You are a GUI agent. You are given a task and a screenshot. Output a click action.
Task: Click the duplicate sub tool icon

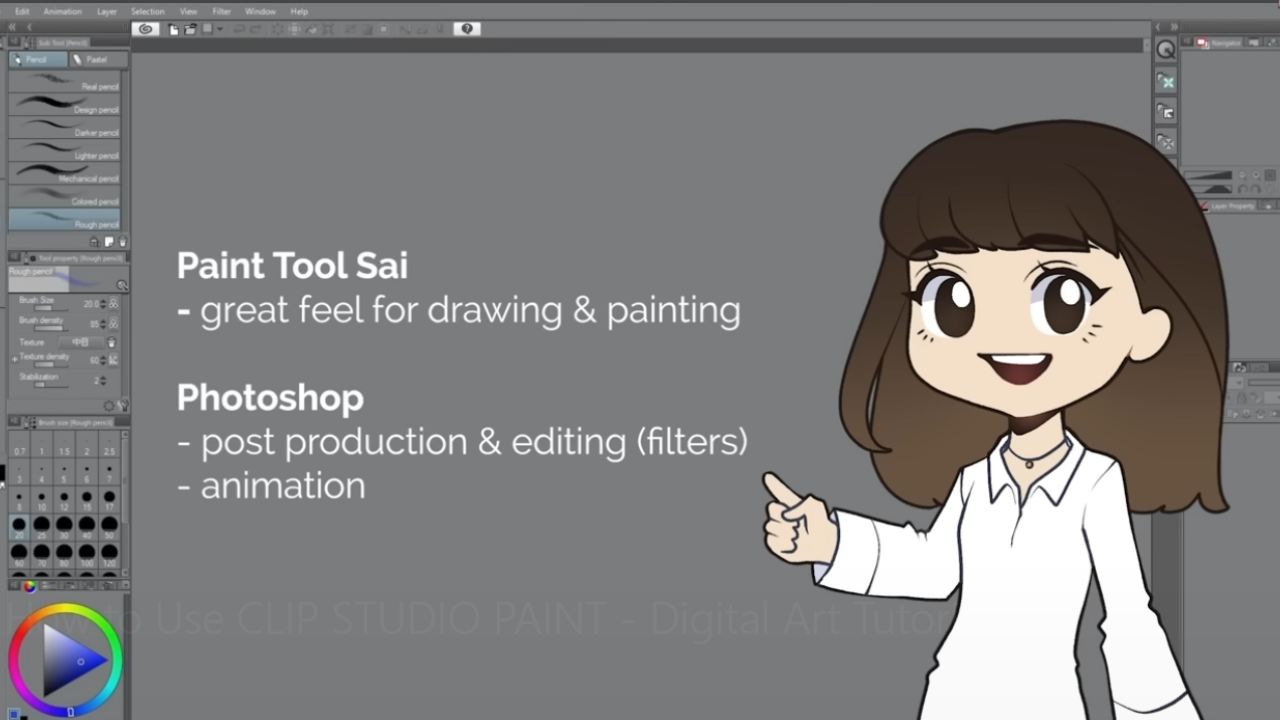[109, 241]
